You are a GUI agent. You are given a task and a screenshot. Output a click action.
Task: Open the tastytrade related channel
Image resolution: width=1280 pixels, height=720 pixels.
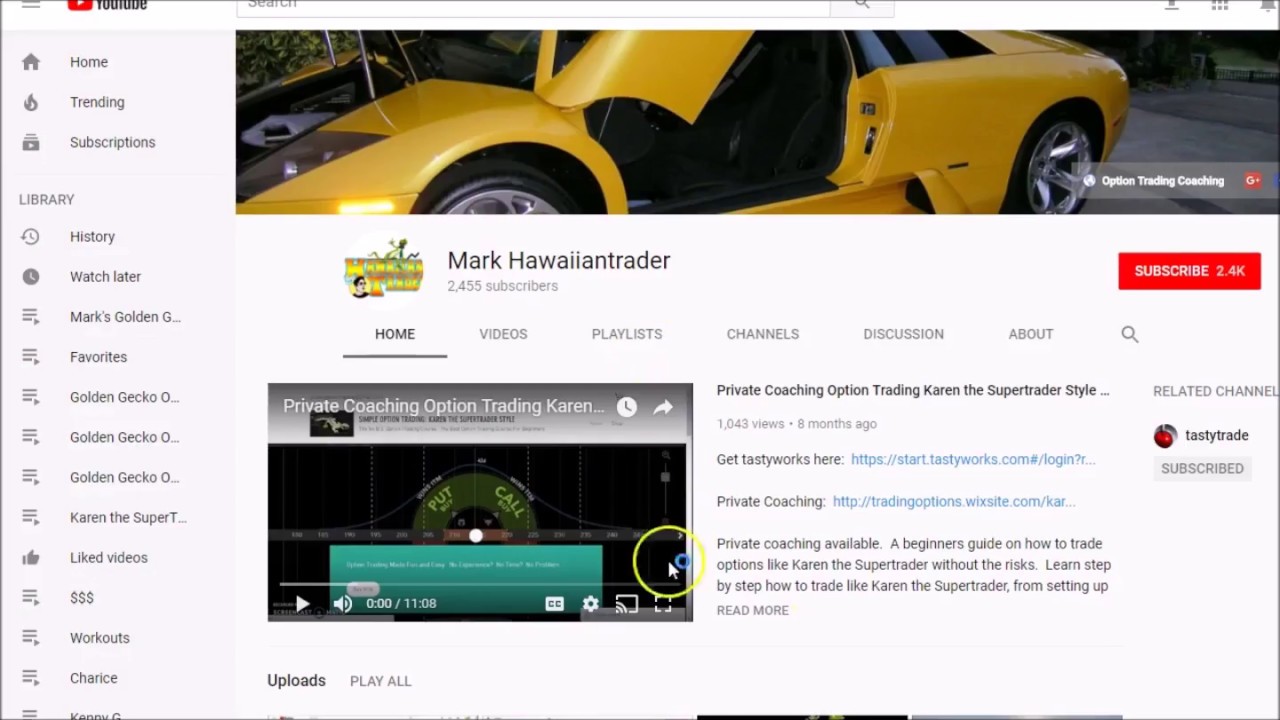(1217, 435)
